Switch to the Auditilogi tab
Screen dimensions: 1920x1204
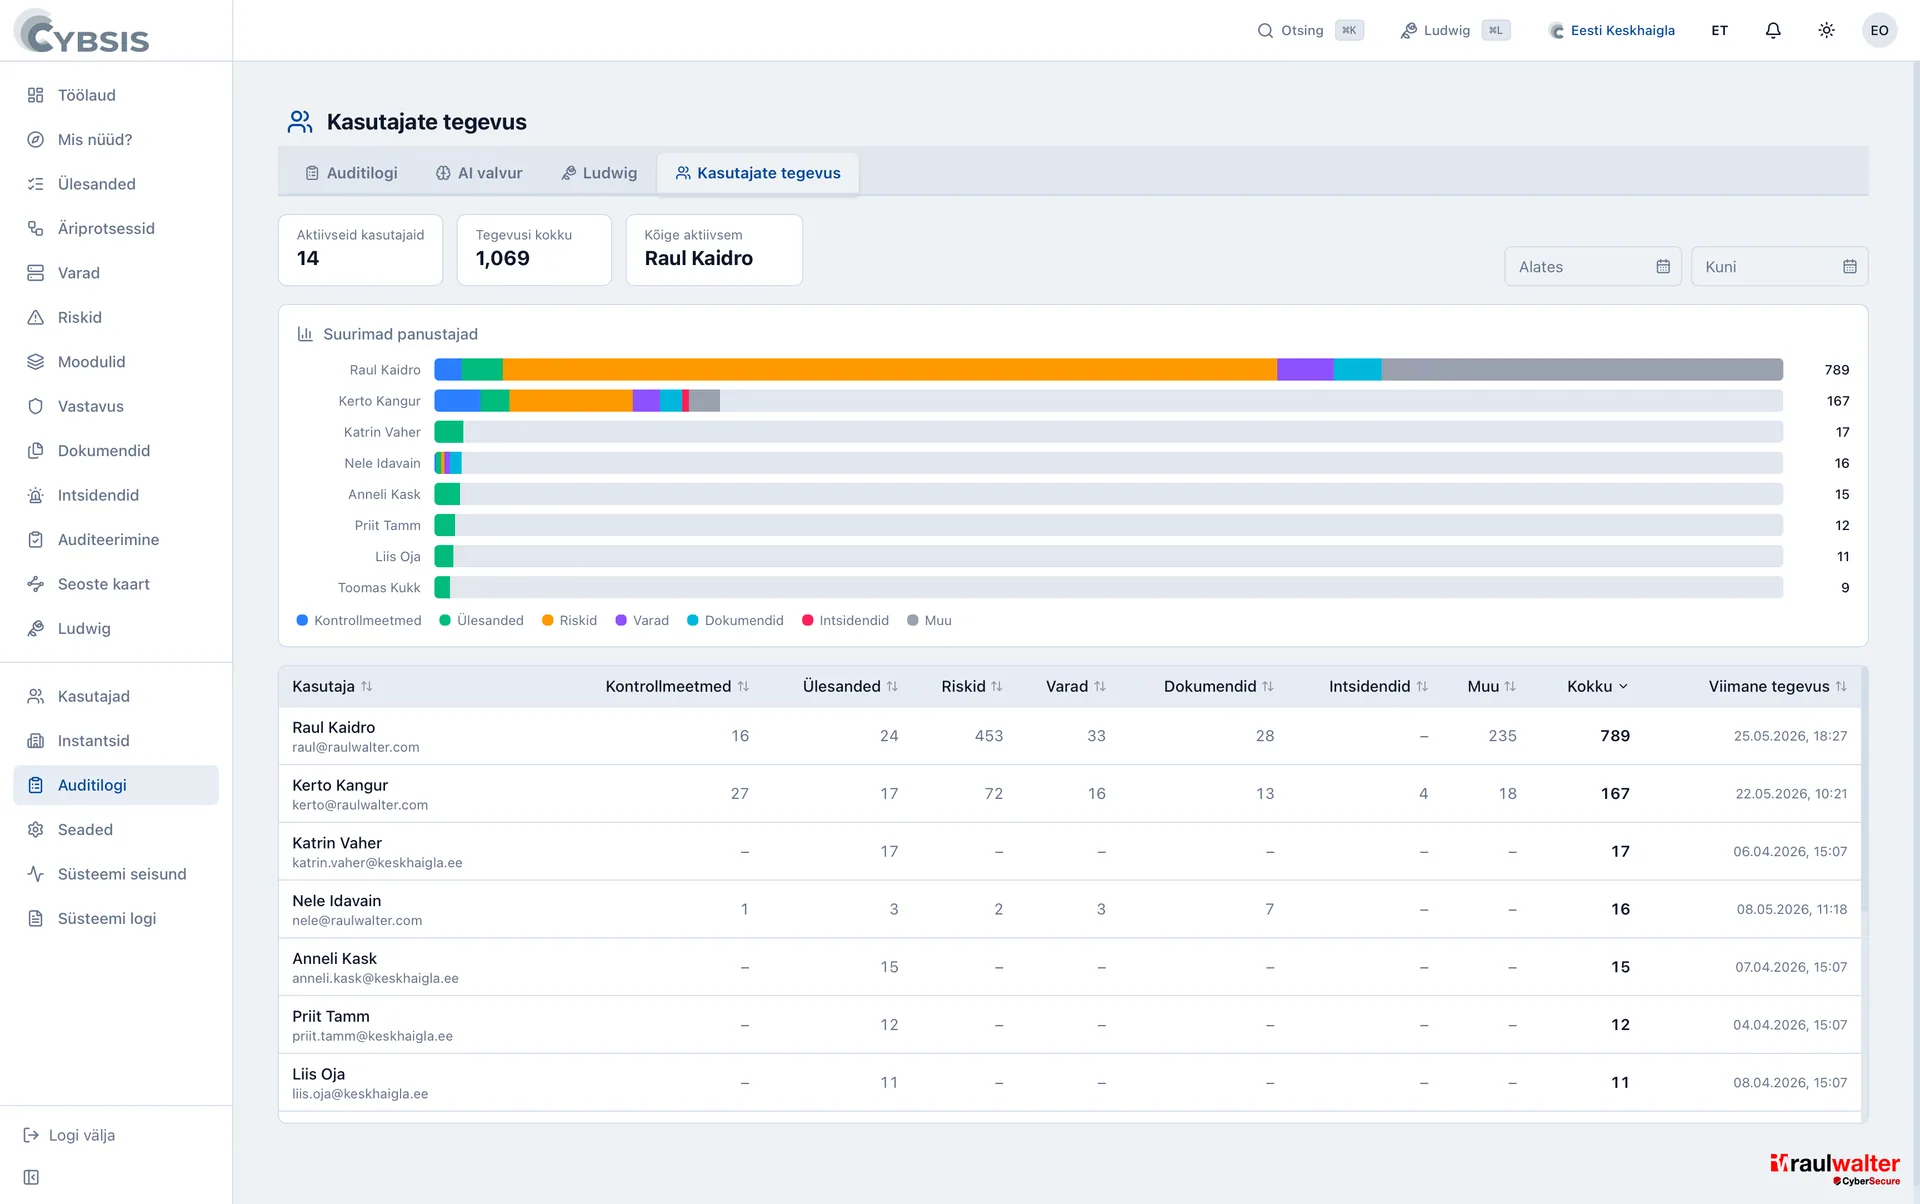point(351,173)
